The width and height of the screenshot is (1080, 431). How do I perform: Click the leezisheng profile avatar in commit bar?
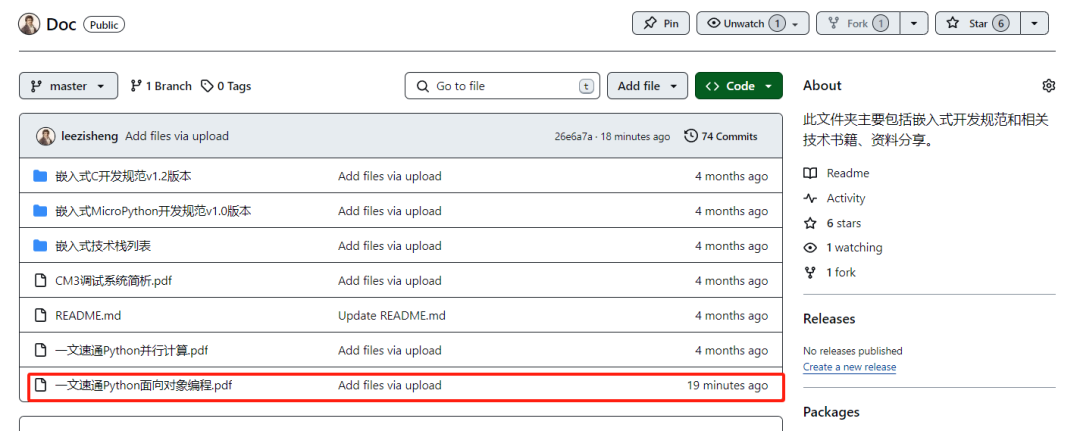click(x=46, y=137)
